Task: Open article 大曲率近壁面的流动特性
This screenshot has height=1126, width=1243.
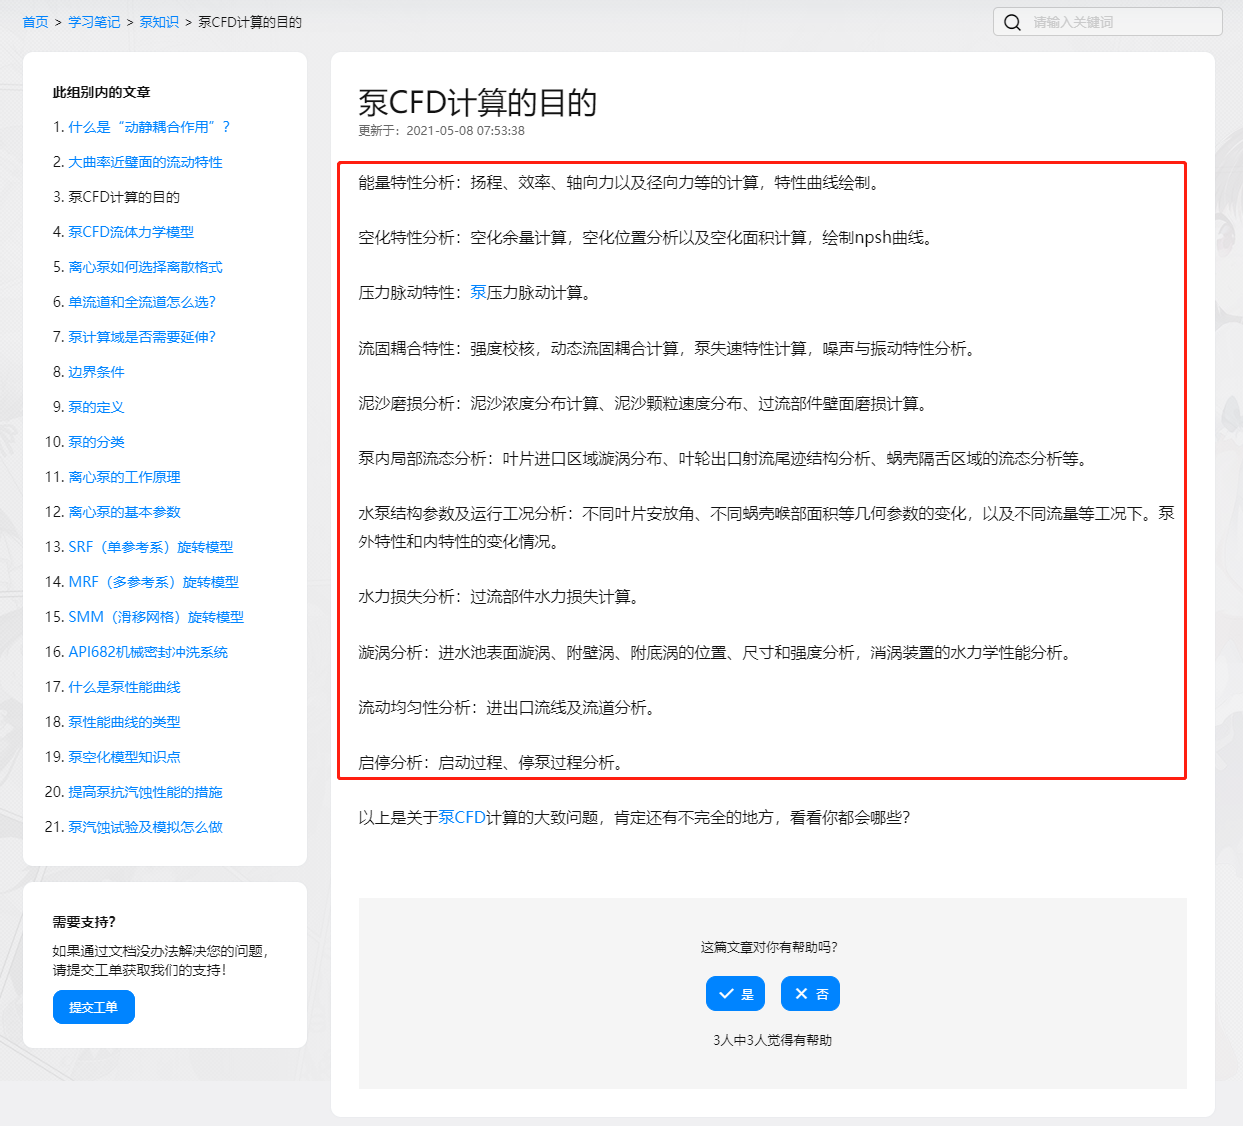Action: [x=145, y=162]
